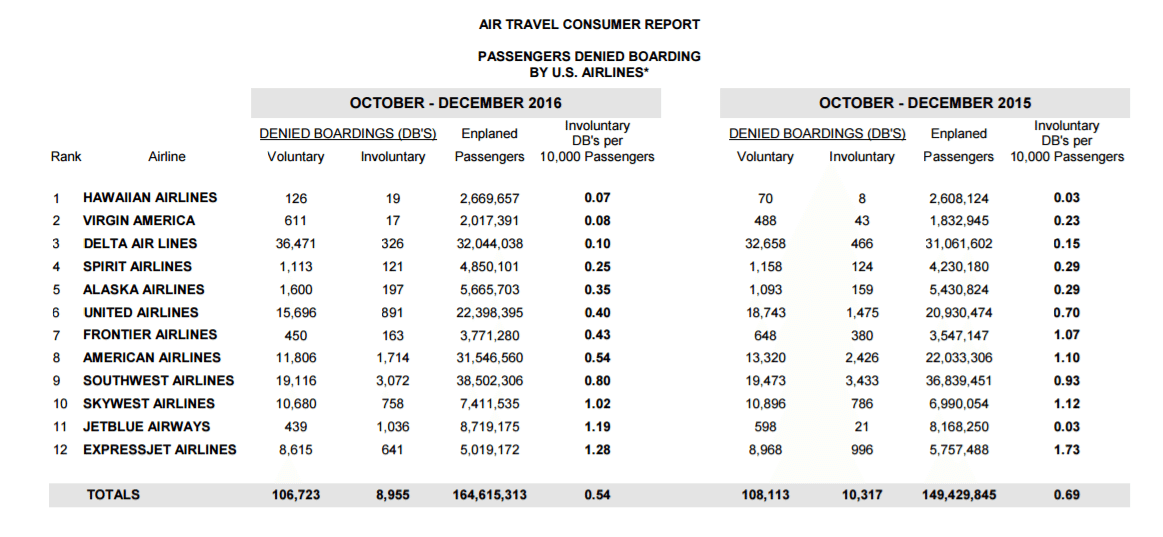This screenshot has width=1163, height=537.
Task: Select Virgin America's 2016 voluntary value 611
Action: click(296, 221)
